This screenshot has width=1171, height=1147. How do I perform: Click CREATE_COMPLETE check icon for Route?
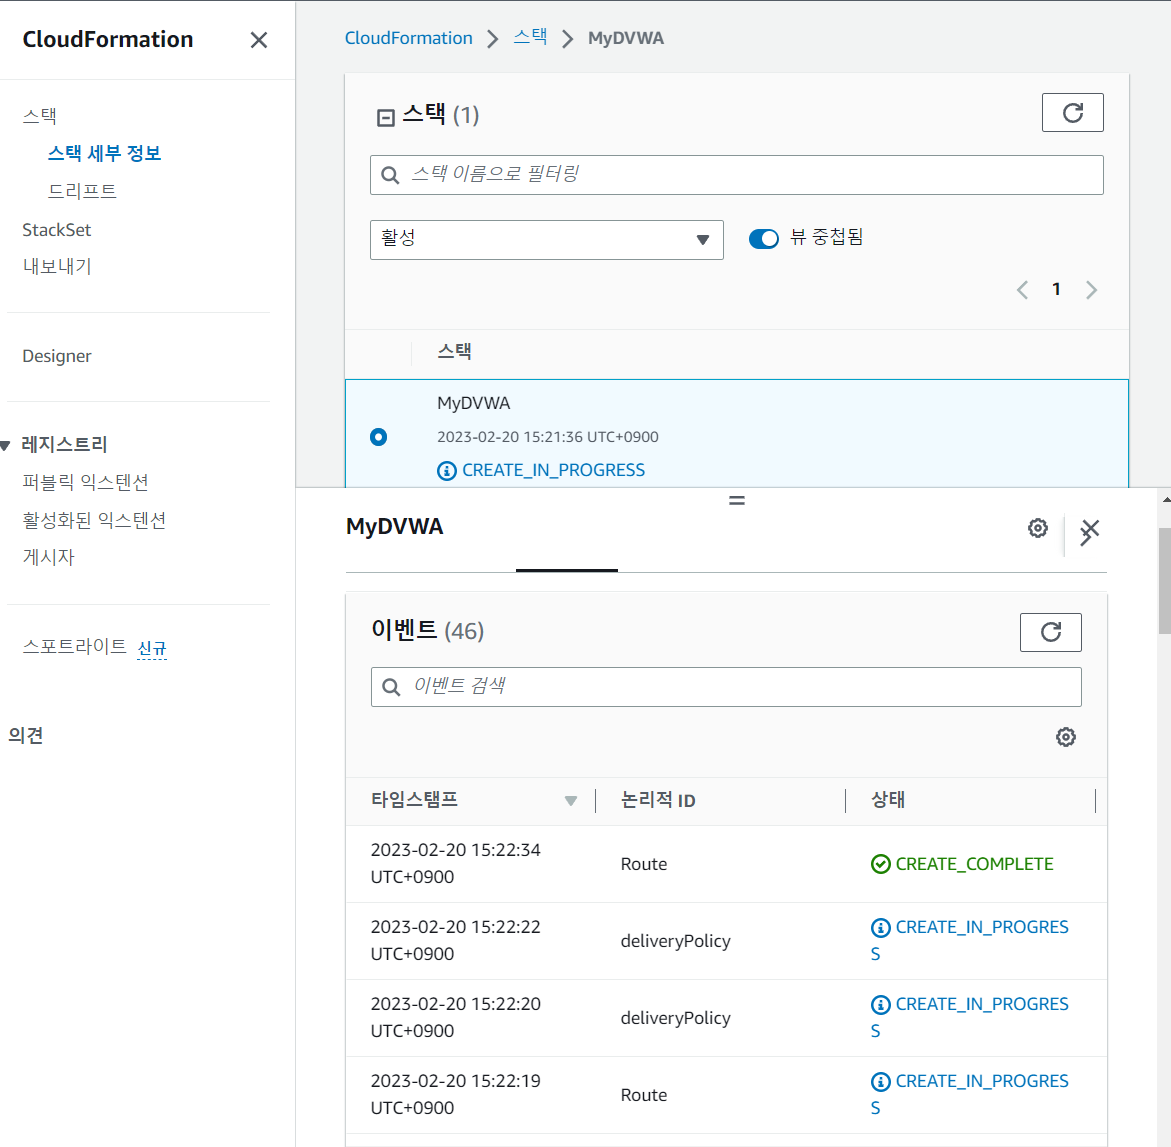point(880,864)
